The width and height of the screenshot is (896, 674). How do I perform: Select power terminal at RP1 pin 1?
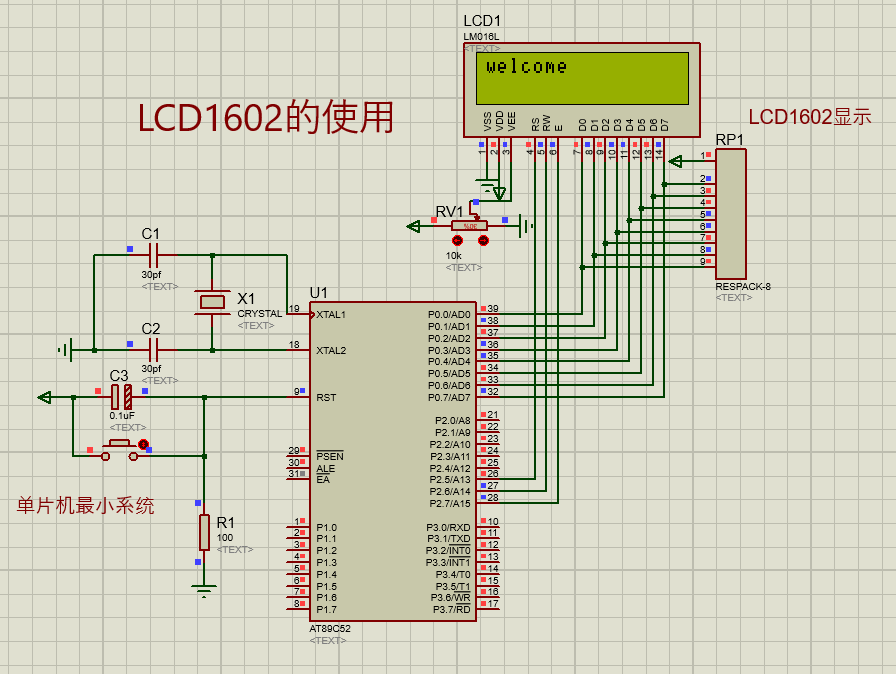click(x=675, y=161)
